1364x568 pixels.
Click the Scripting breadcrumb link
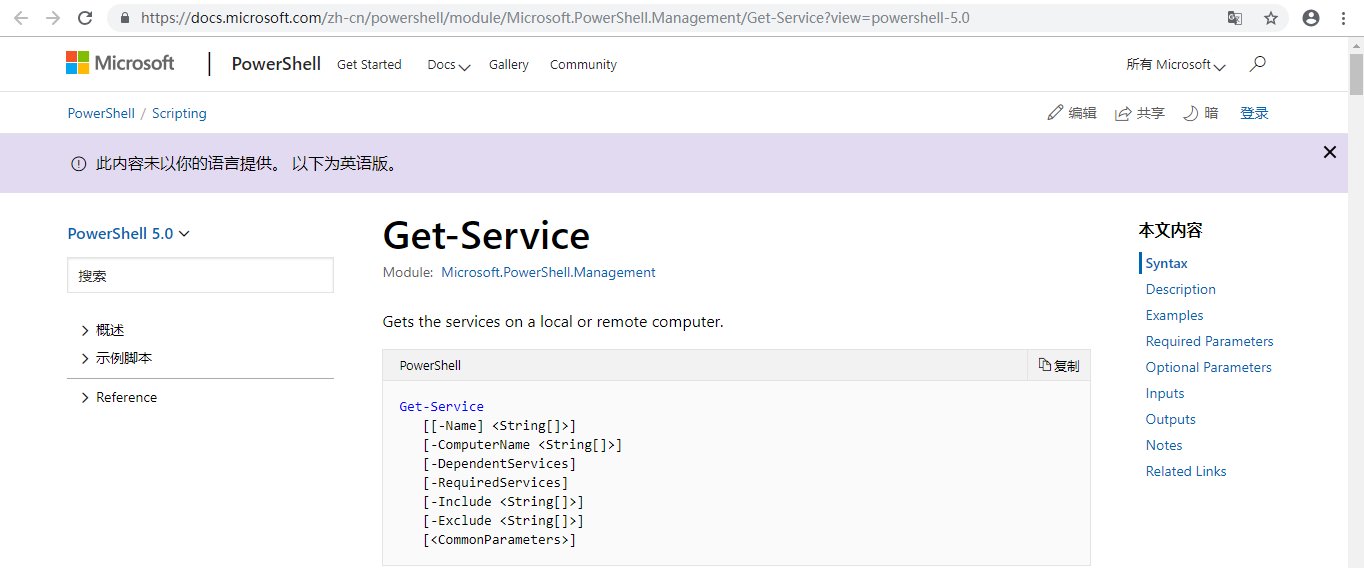point(179,113)
